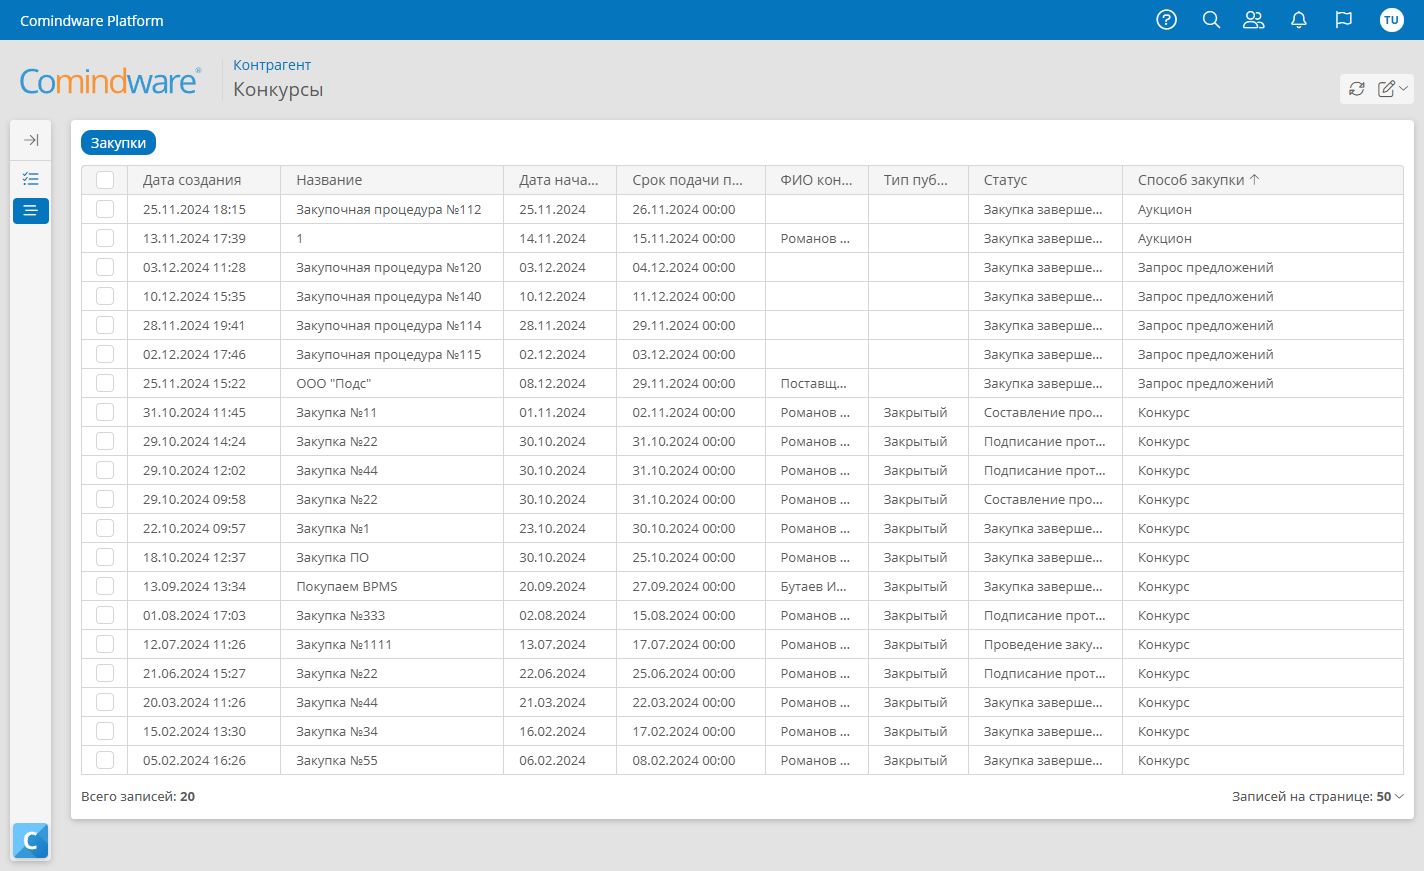1424x871 pixels.
Task: Open the flag icon in header
Action: pyautogui.click(x=1344, y=20)
